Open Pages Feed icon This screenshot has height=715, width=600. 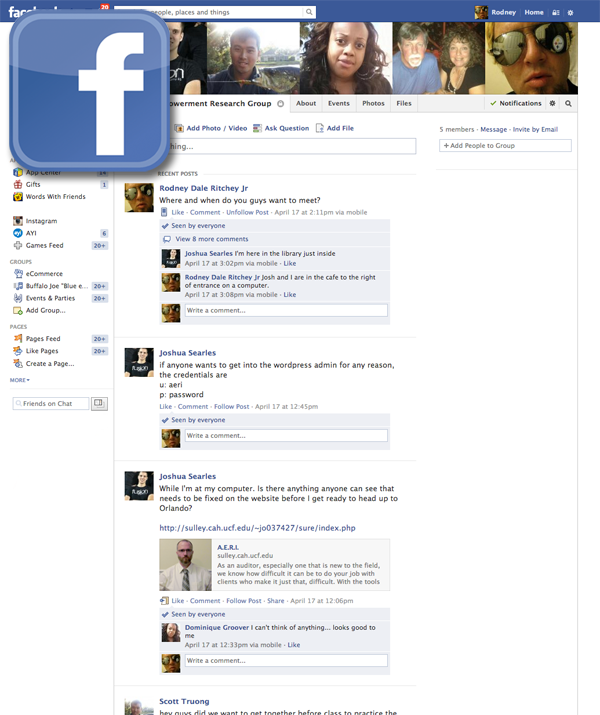point(18,339)
